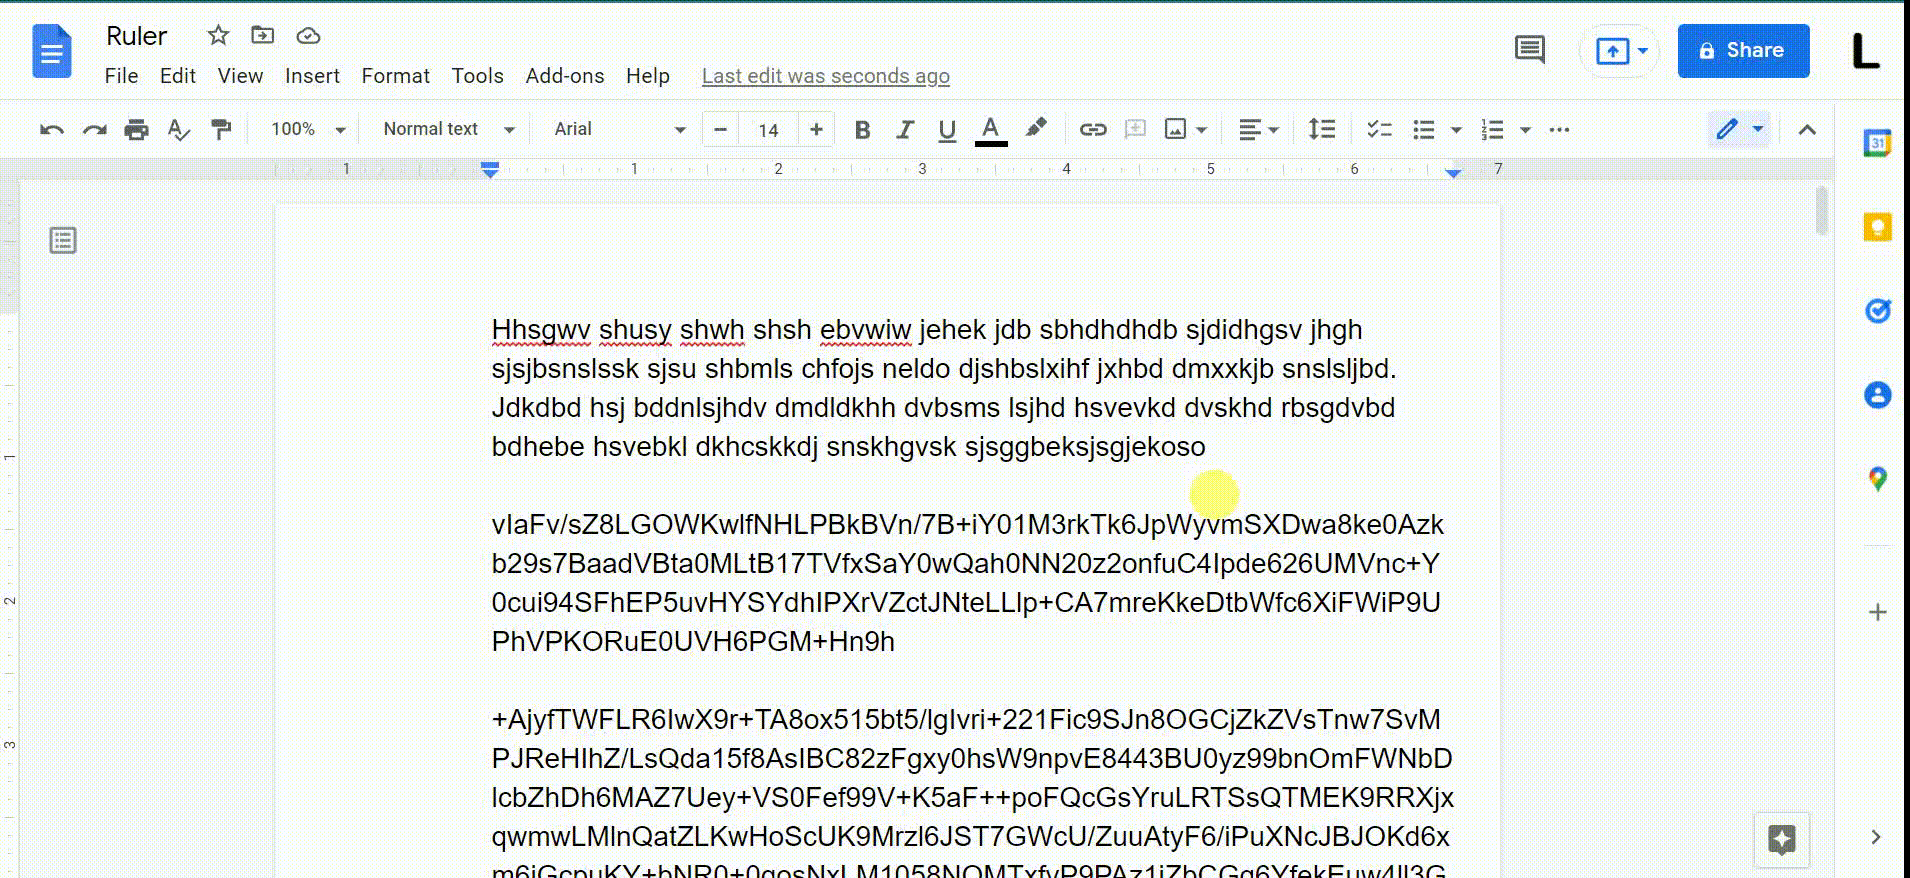The image size is (1910, 878).
Task: Print the document
Action: (x=137, y=130)
